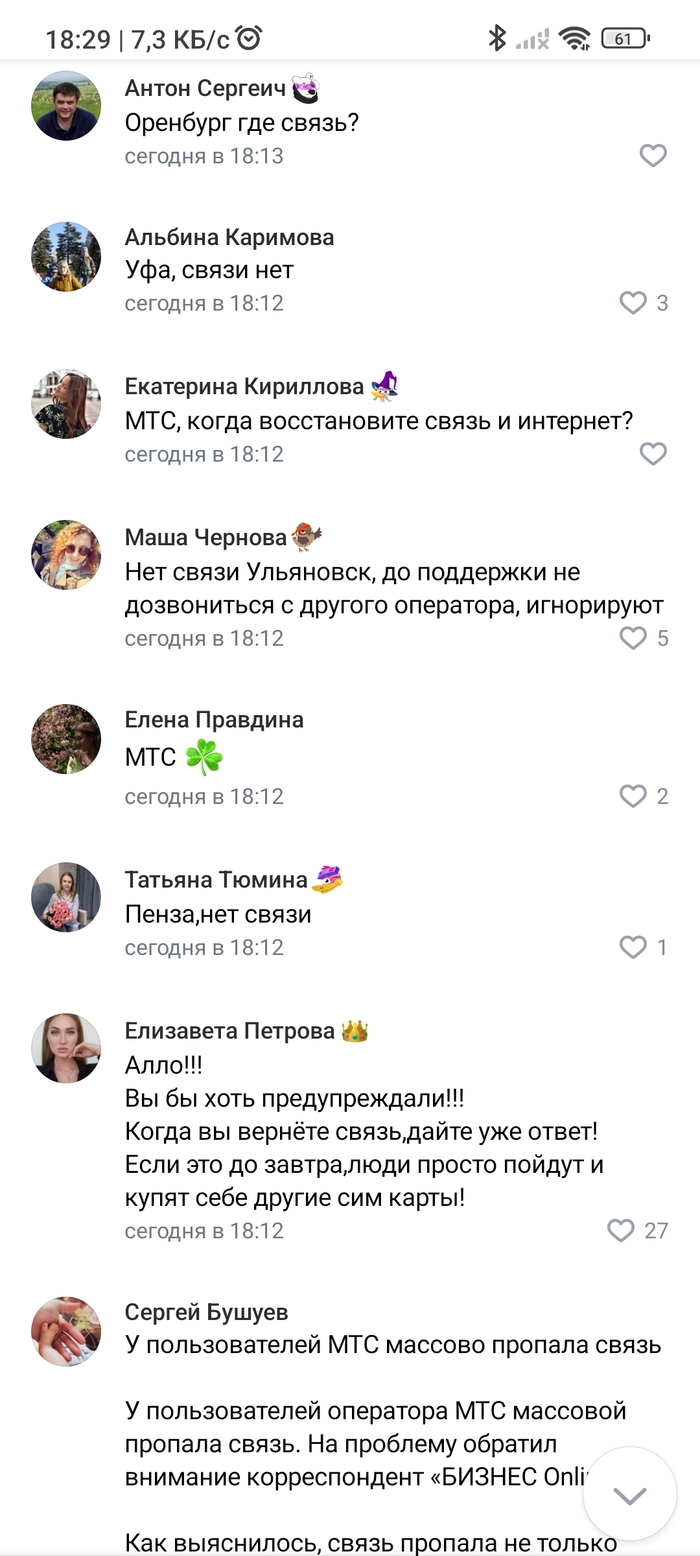Tap Сергей Бушуев's avatar image
Image resolution: width=700 pixels, height=1556 pixels.
66,1331
